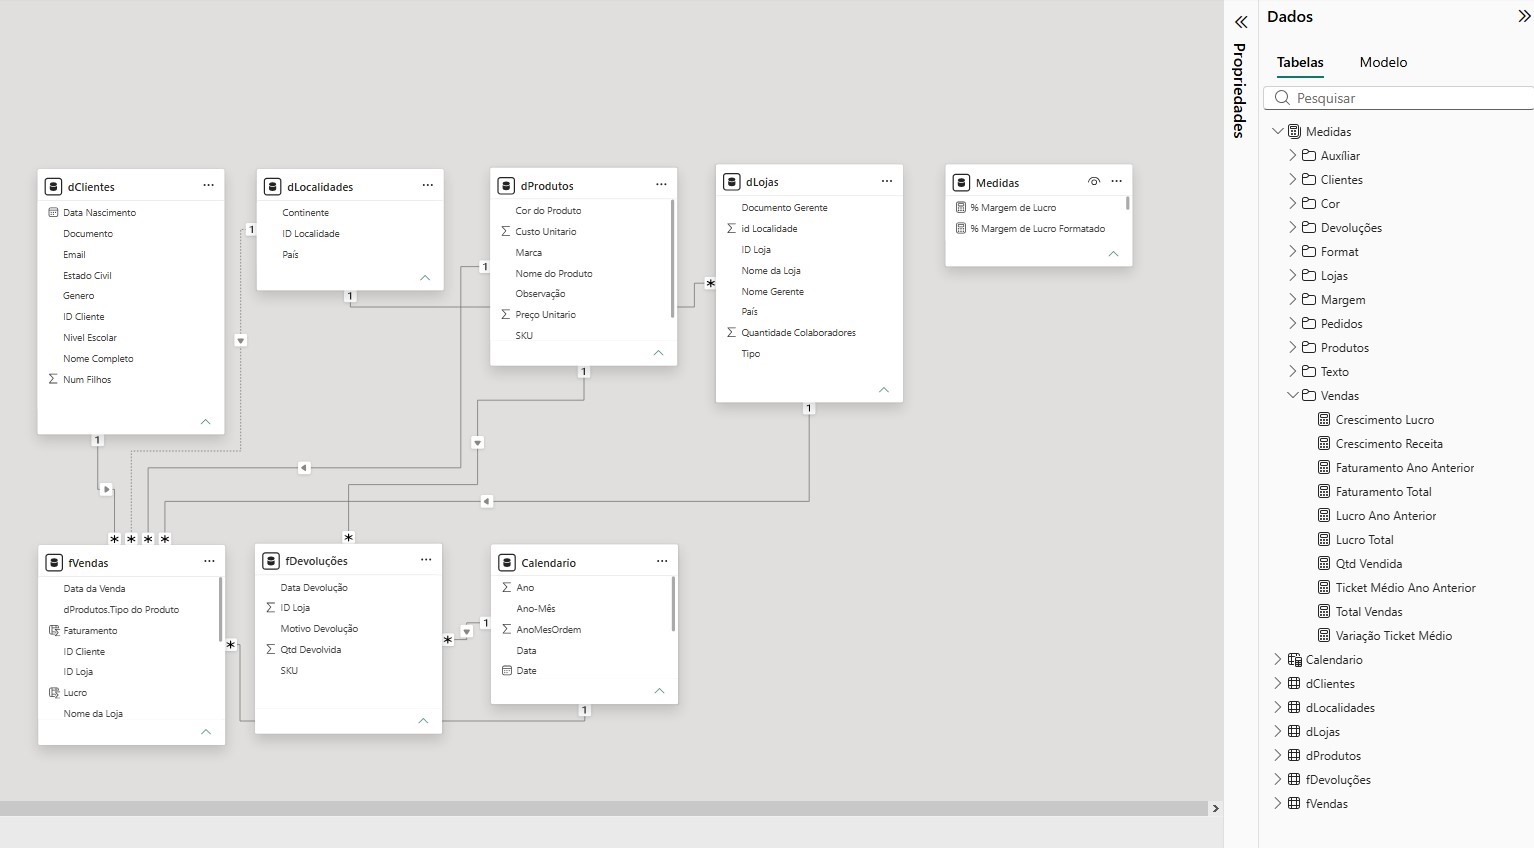Click the horizontal scrollbar of the diagram
Image resolution: width=1534 pixels, height=848 pixels.
click(x=604, y=808)
